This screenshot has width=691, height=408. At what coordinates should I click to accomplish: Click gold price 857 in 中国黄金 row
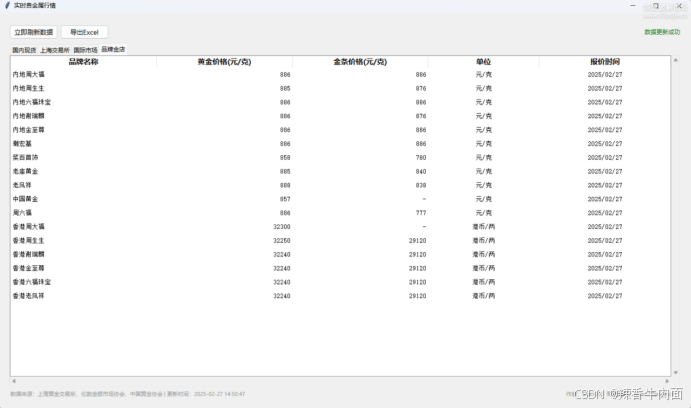[285, 199]
